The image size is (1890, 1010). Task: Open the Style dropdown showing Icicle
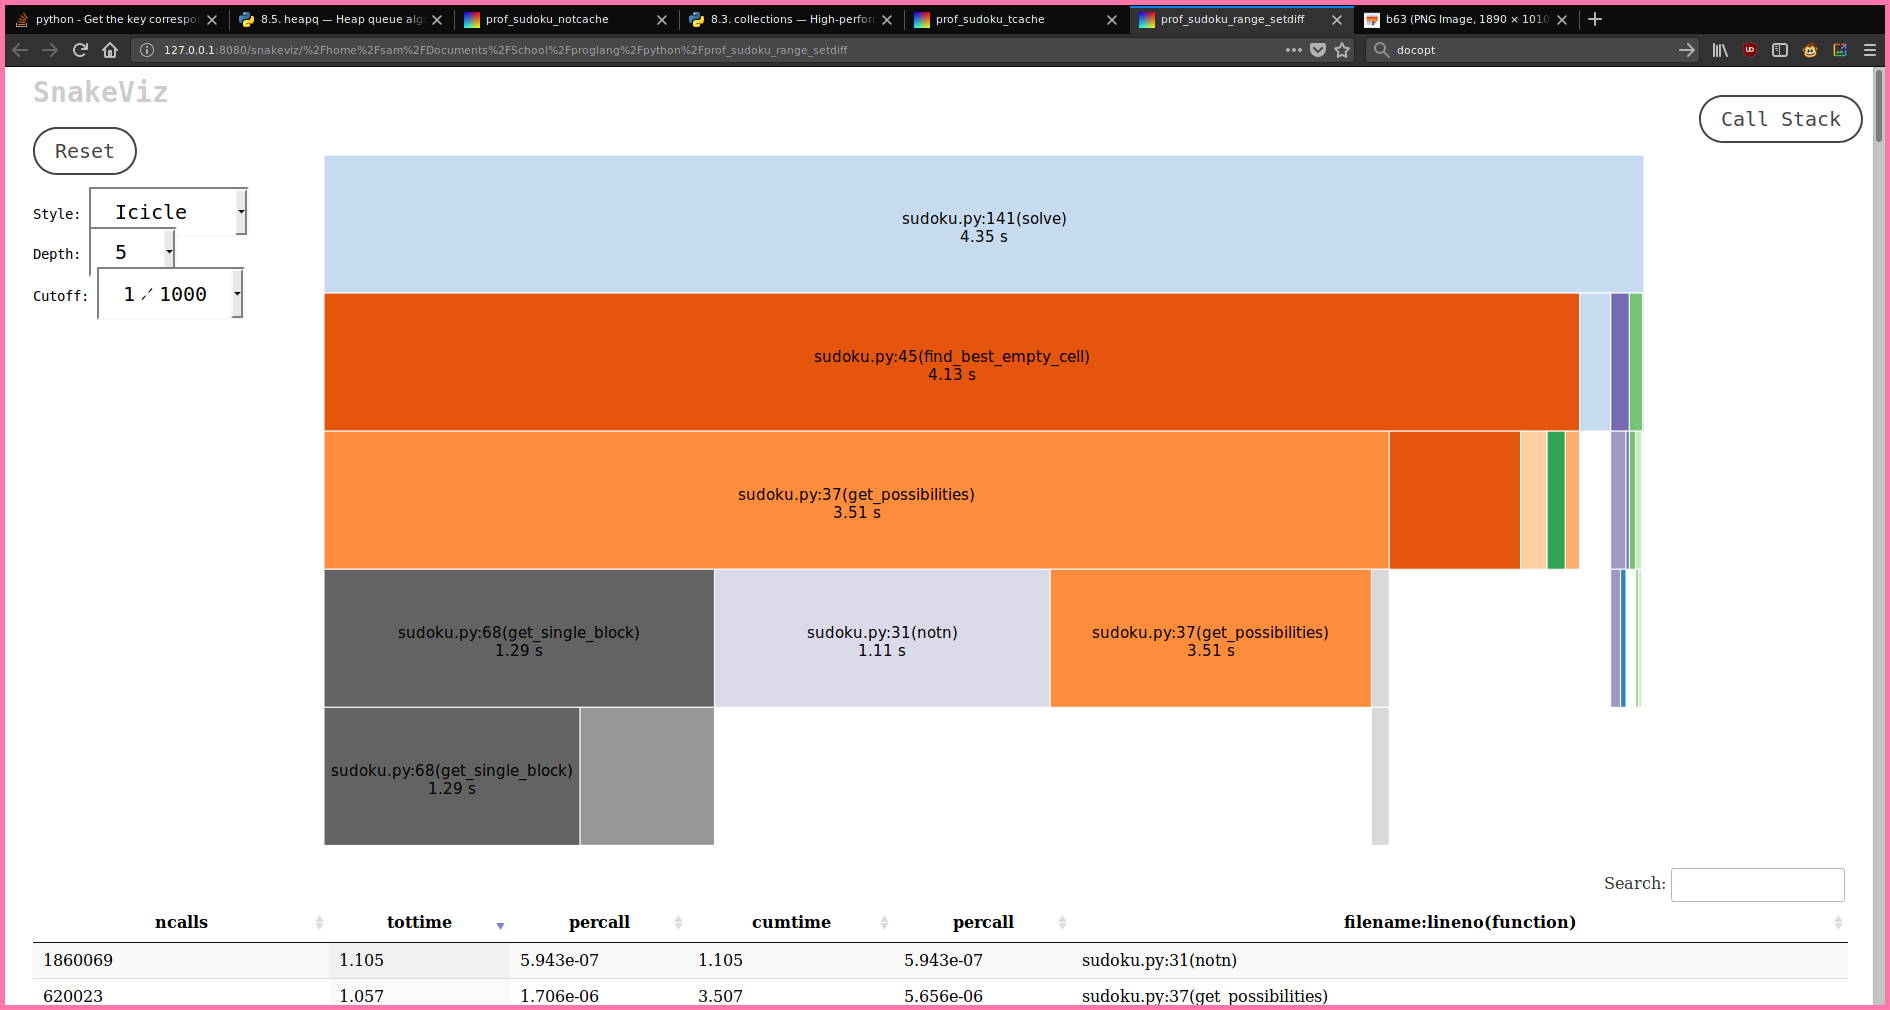pos(169,212)
